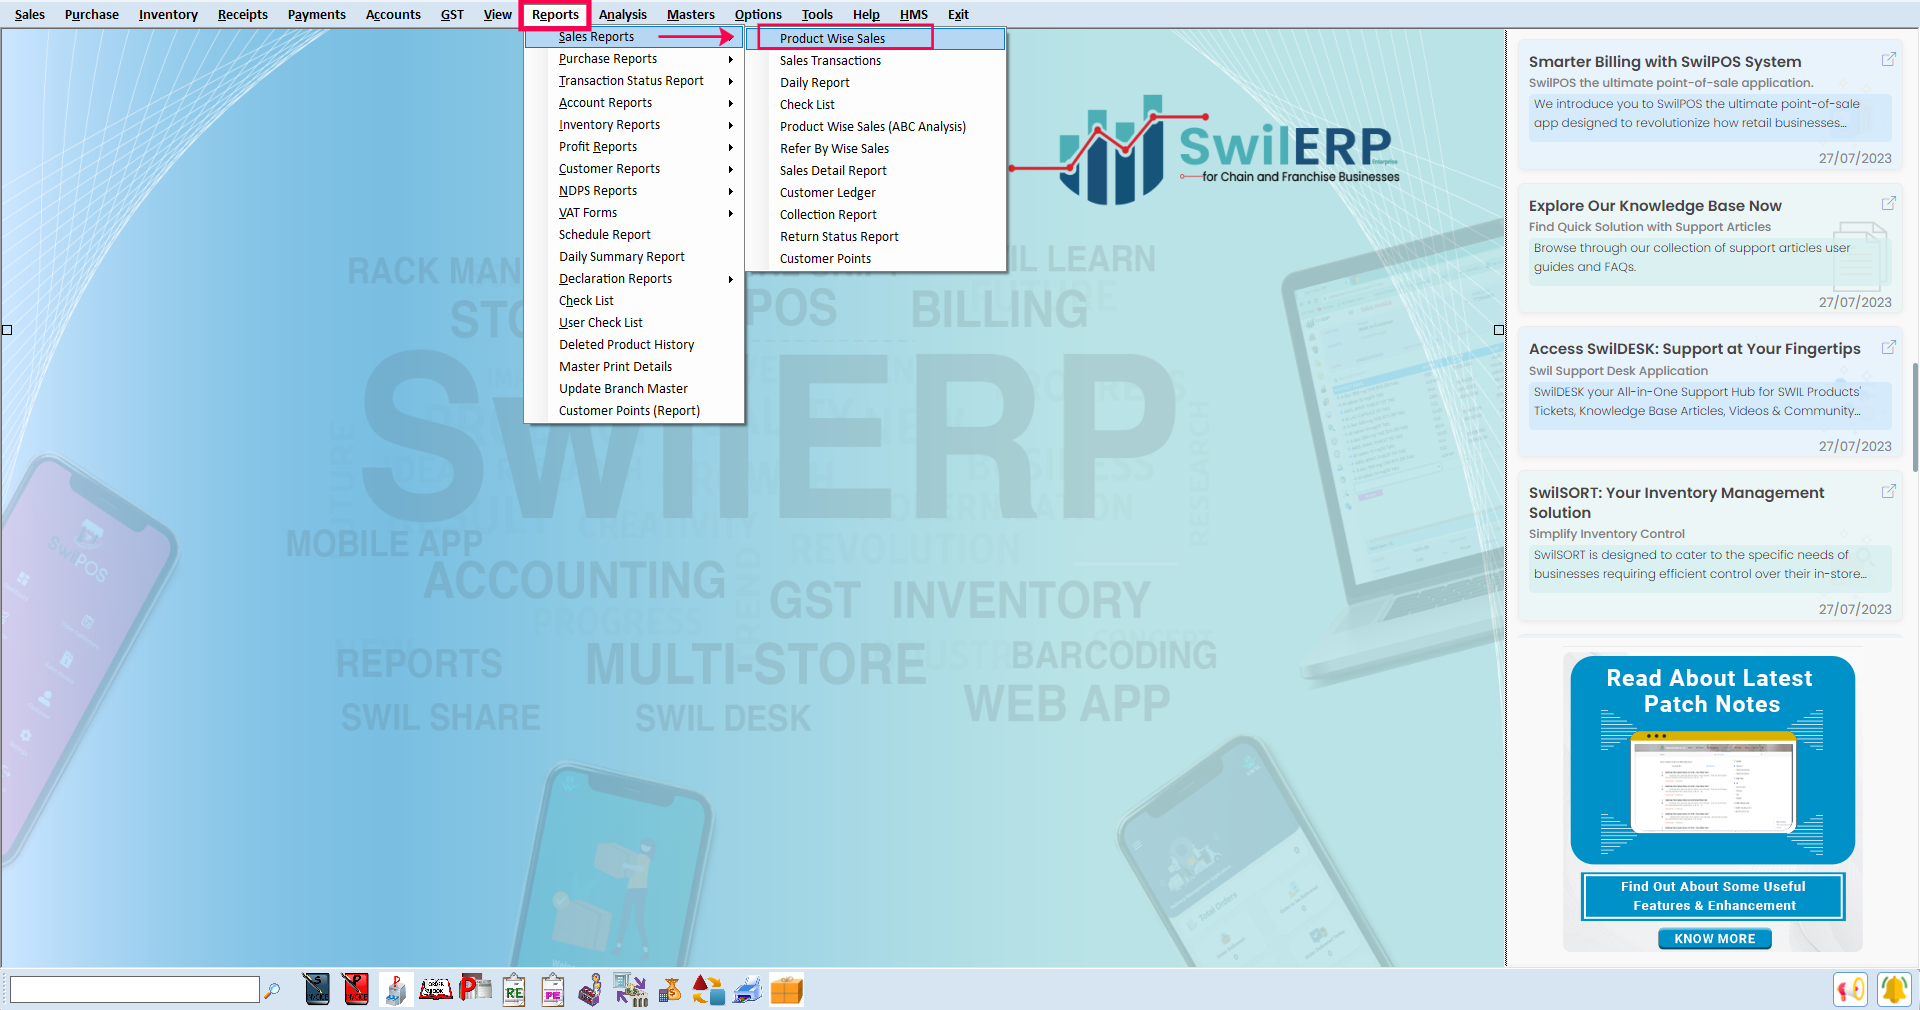Screen dimensions: 1920x1010
Task: Open Daily Summary Report
Action: click(634, 257)
